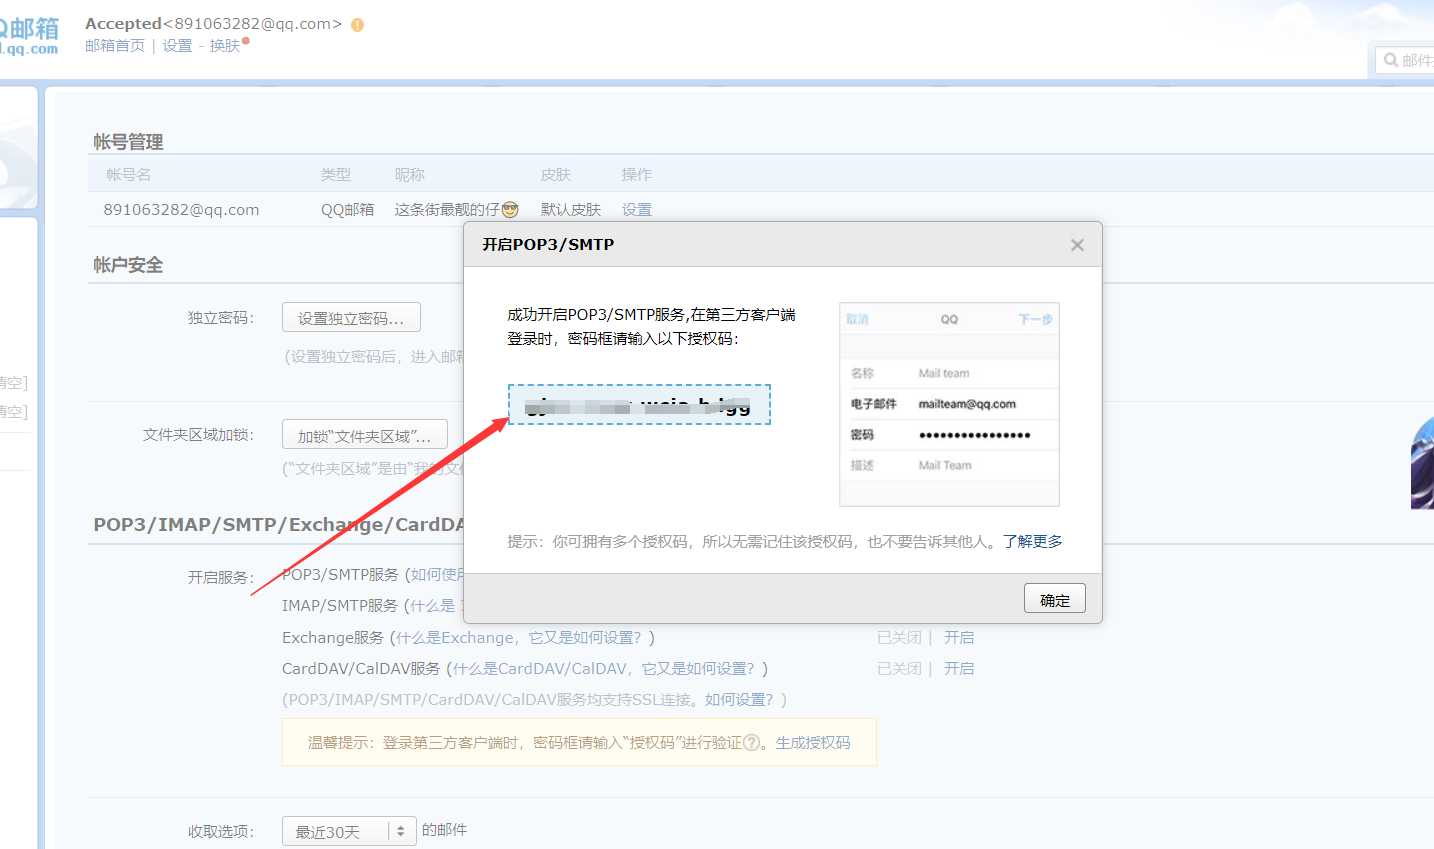Open 什么是CardDAV/CalDAV，它又是如何设置？ help link

click(604, 668)
